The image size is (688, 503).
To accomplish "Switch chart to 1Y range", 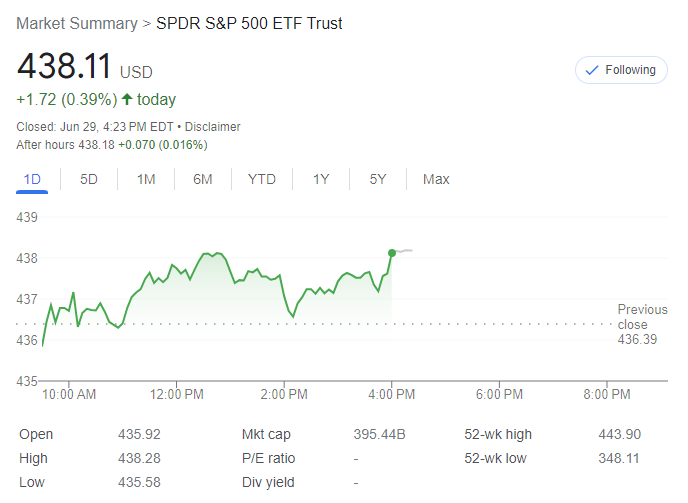I will [321, 179].
